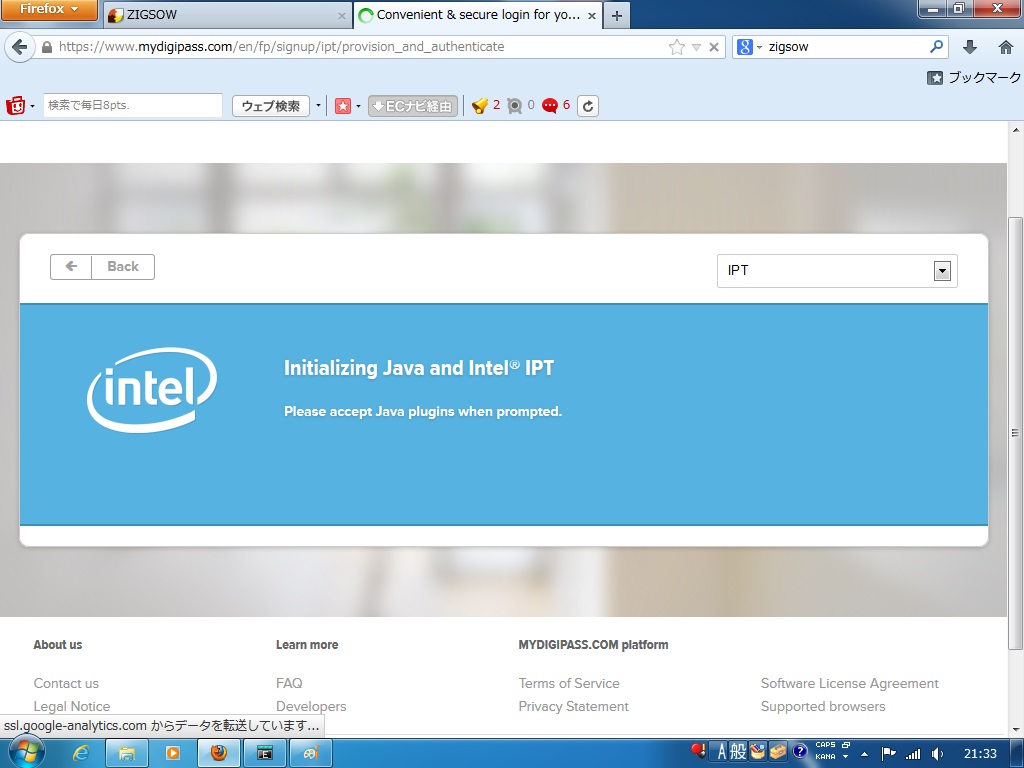Click the IME input mode A indicator
Viewport: 1024px width, 768px height.
click(721, 752)
